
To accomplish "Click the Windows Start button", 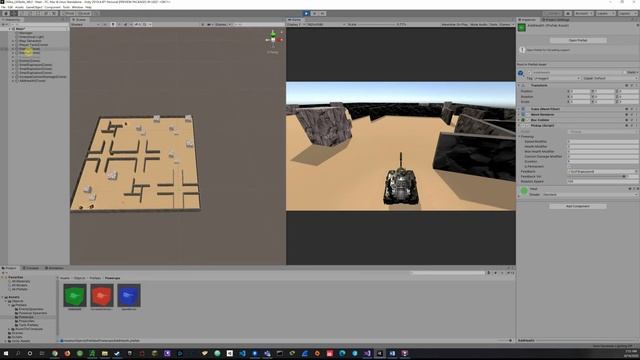I will coord(6,353).
